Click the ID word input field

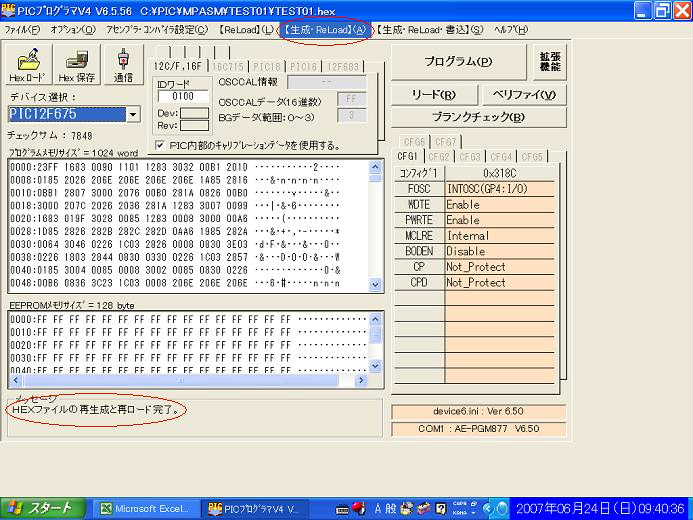pyautogui.click(x=183, y=96)
